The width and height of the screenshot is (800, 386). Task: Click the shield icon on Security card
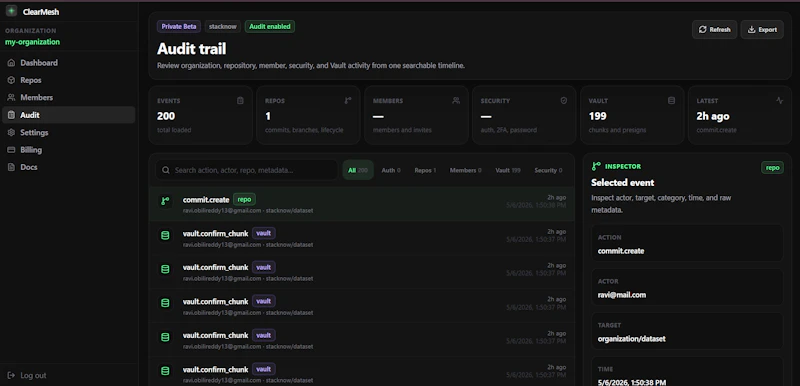pyautogui.click(x=564, y=100)
